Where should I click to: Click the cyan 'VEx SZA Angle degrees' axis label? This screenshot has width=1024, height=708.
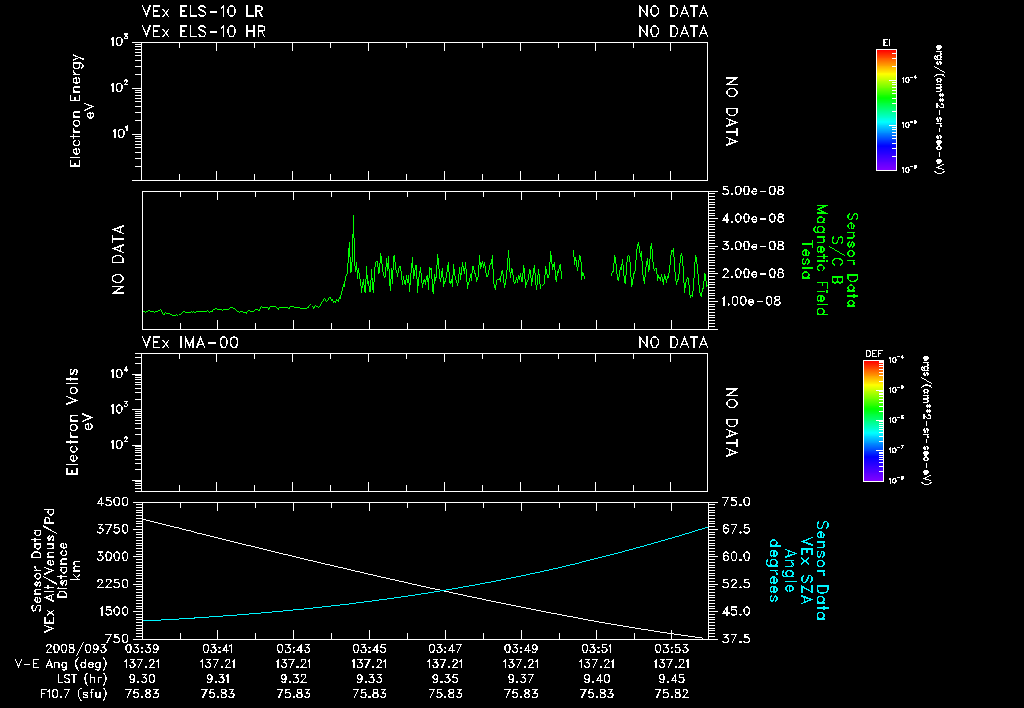[x=789, y=570]
